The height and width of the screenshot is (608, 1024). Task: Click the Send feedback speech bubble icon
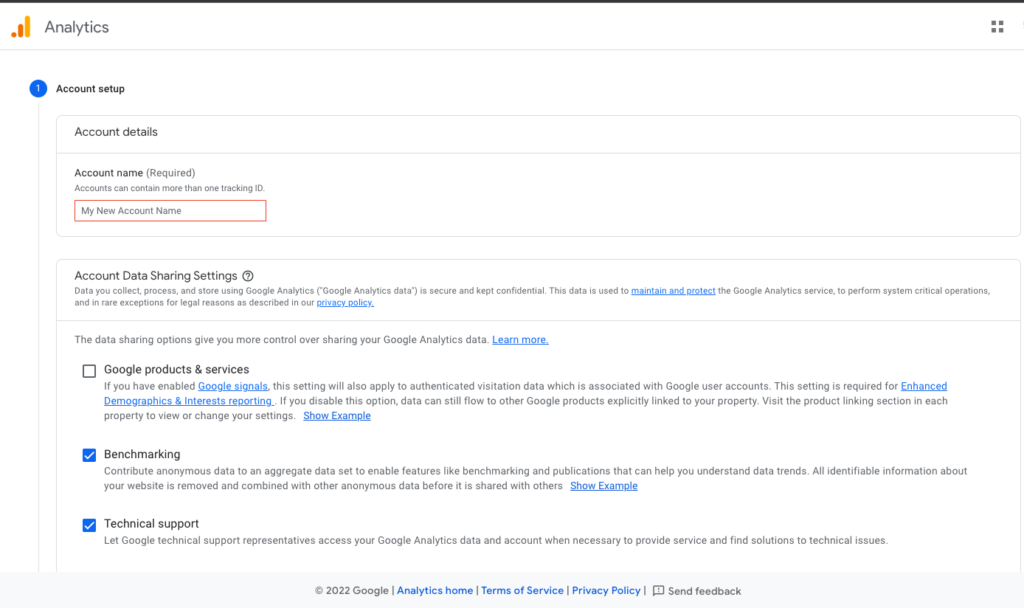658,591
